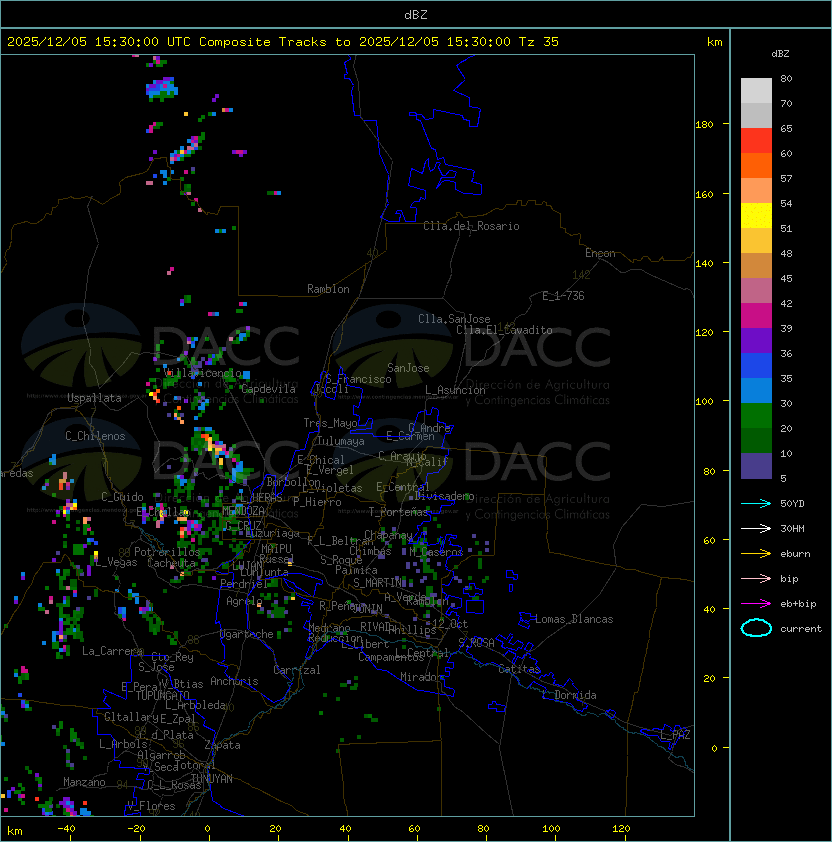
Task: Click the white 30HM arrow icon
Action: pyautogui.click(x=756, y=528)
